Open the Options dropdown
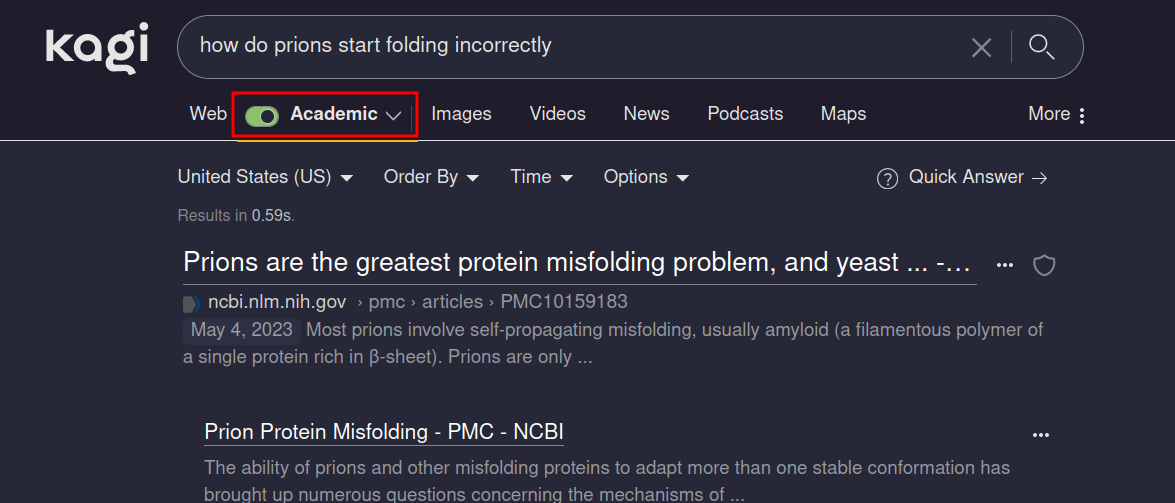This screenshot has height=503, width=1175. (x=646, y=177)
